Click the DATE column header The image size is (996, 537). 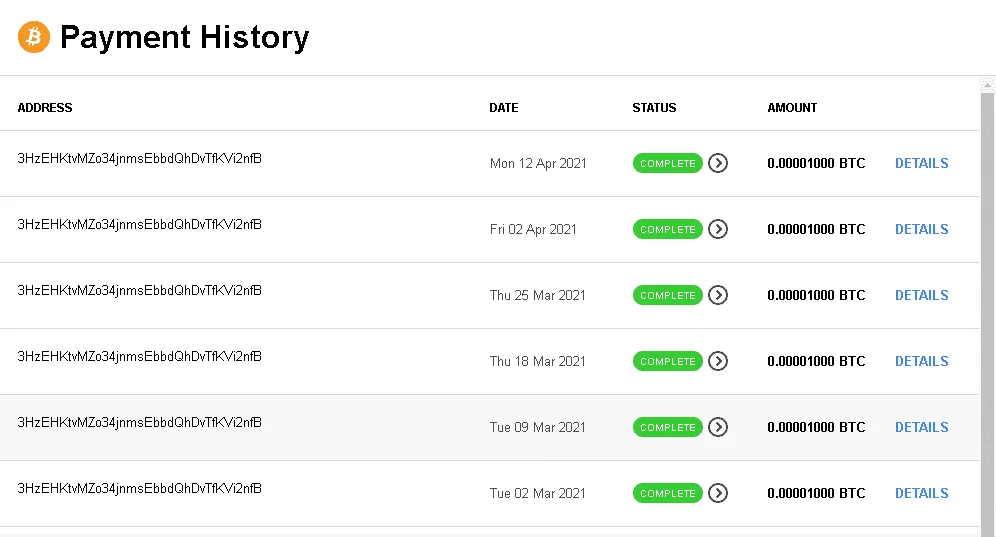(x=504, y=108)
